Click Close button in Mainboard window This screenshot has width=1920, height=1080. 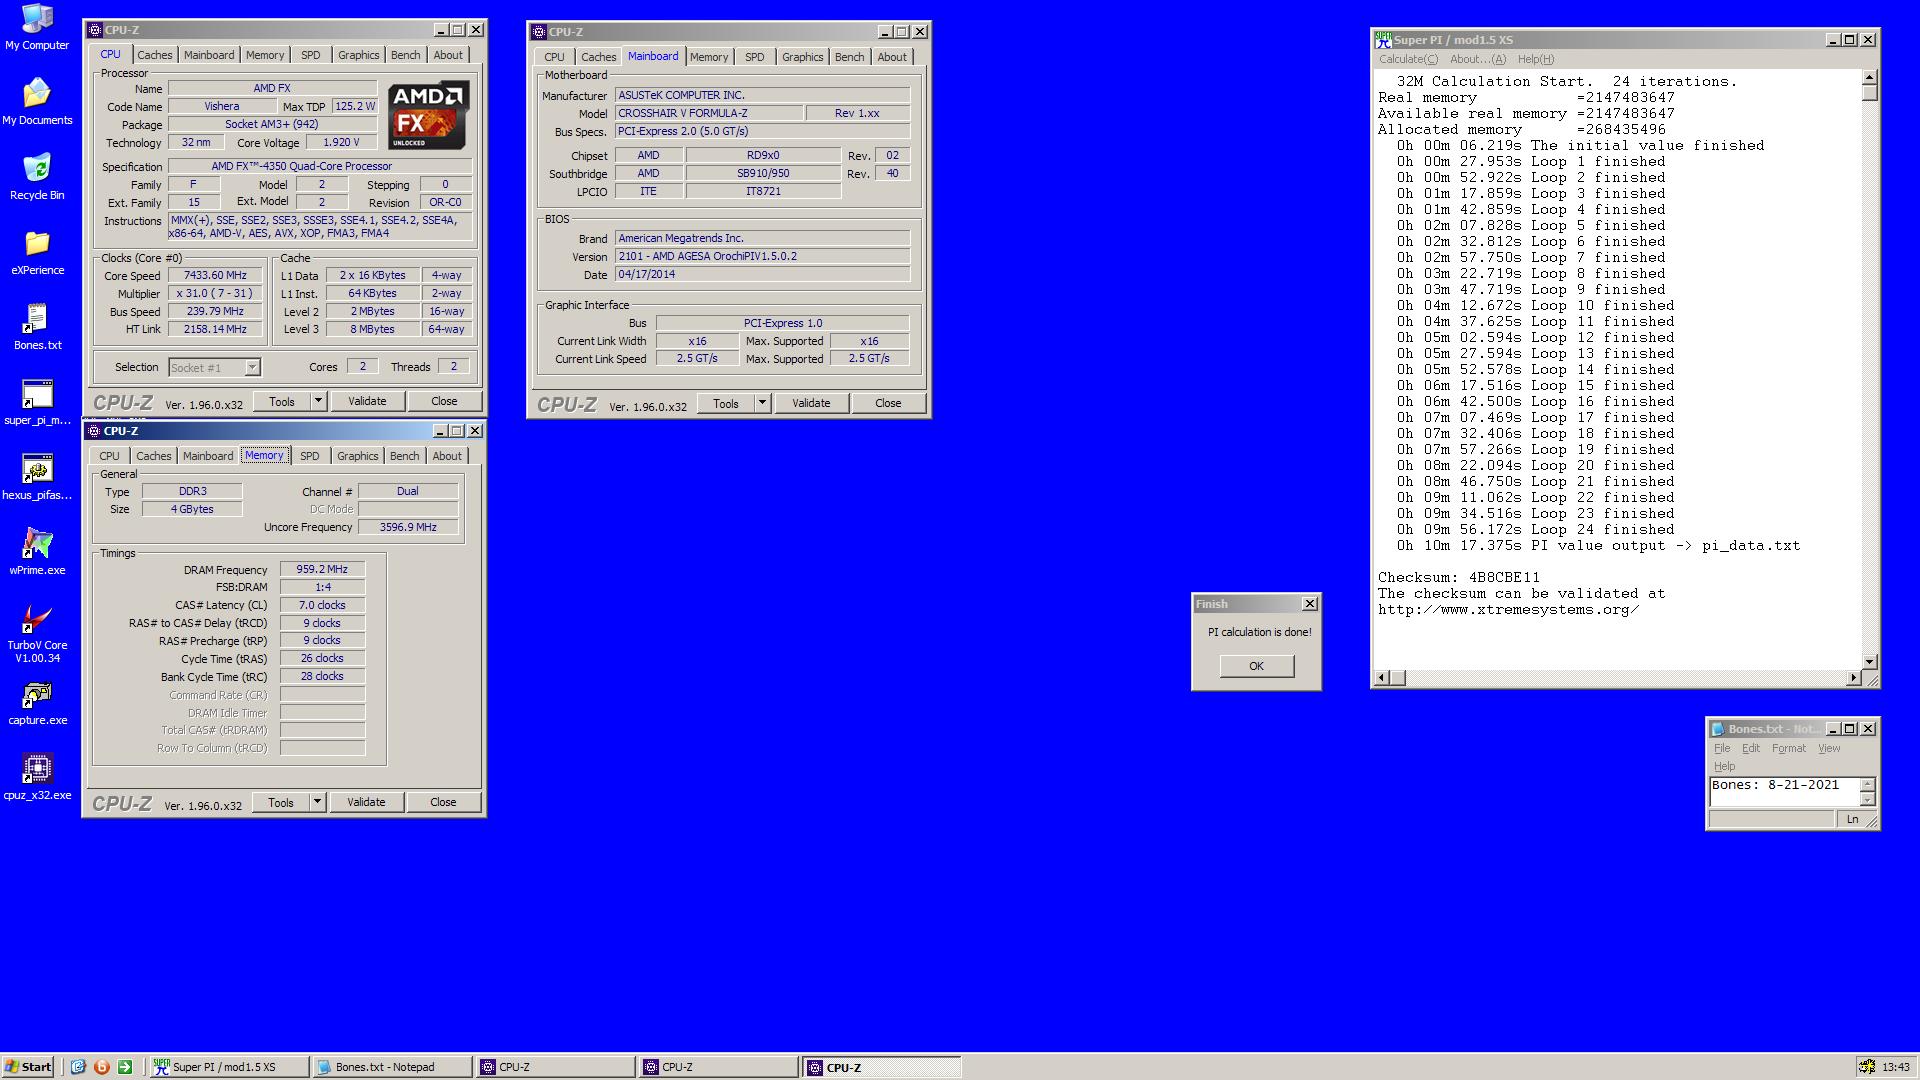tap(888, 403)
